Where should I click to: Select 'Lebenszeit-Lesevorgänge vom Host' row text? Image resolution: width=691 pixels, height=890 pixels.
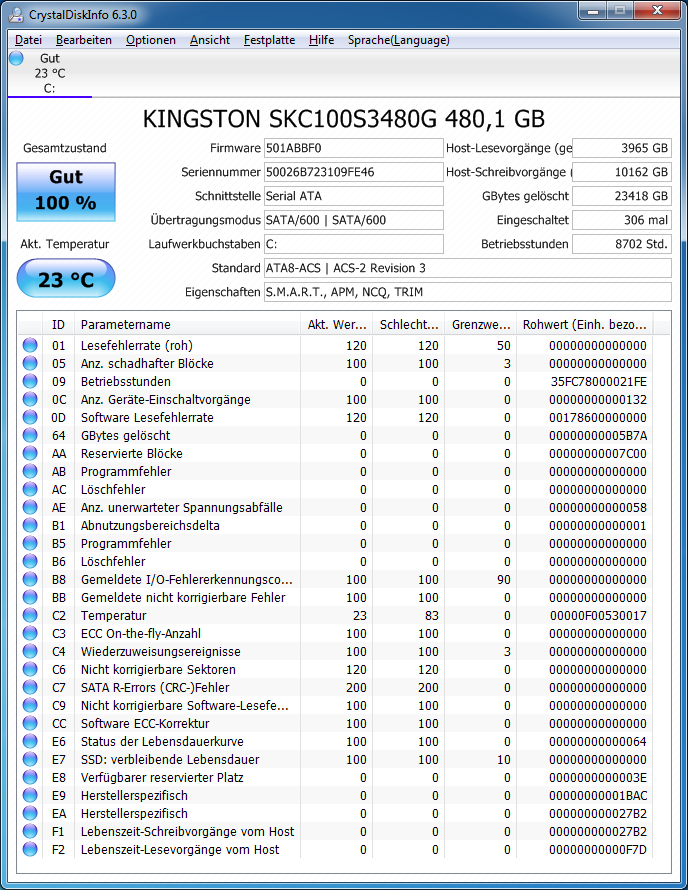click(x=180, y=850)
